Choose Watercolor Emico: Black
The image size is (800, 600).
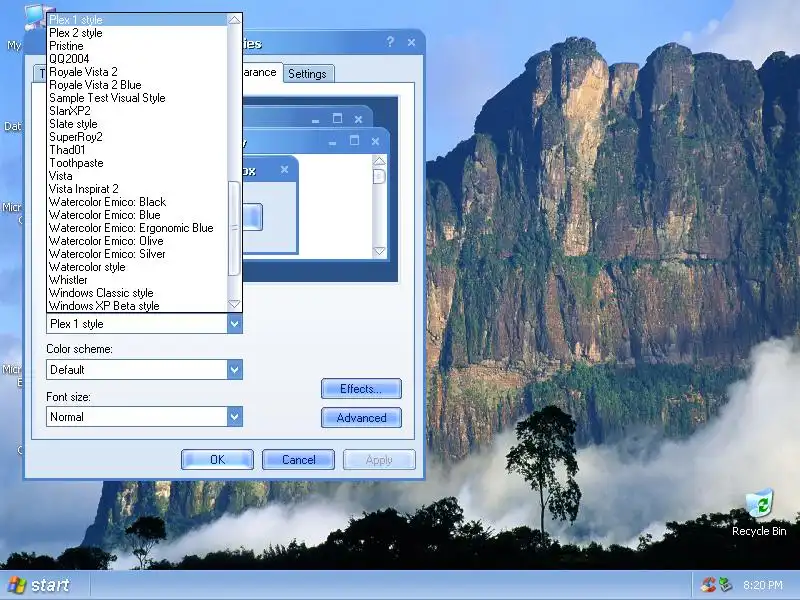point(137,202)
